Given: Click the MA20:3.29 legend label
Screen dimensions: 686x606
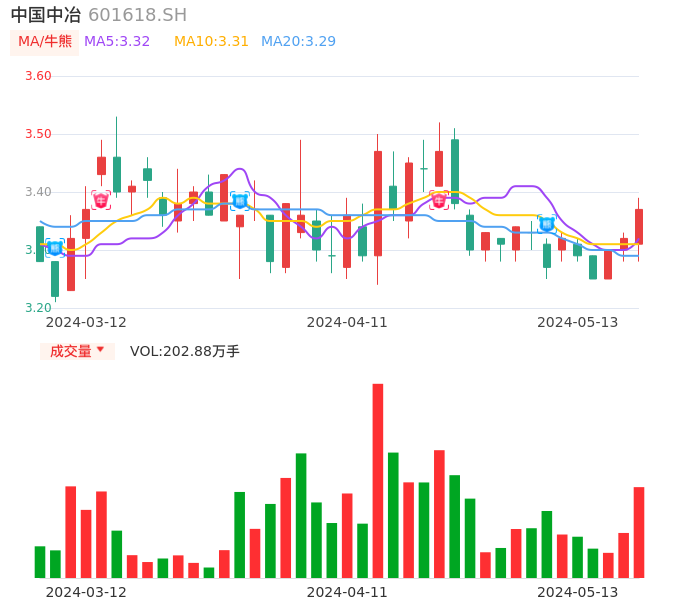Looking at the screenshot, I should tap(298, 42).
